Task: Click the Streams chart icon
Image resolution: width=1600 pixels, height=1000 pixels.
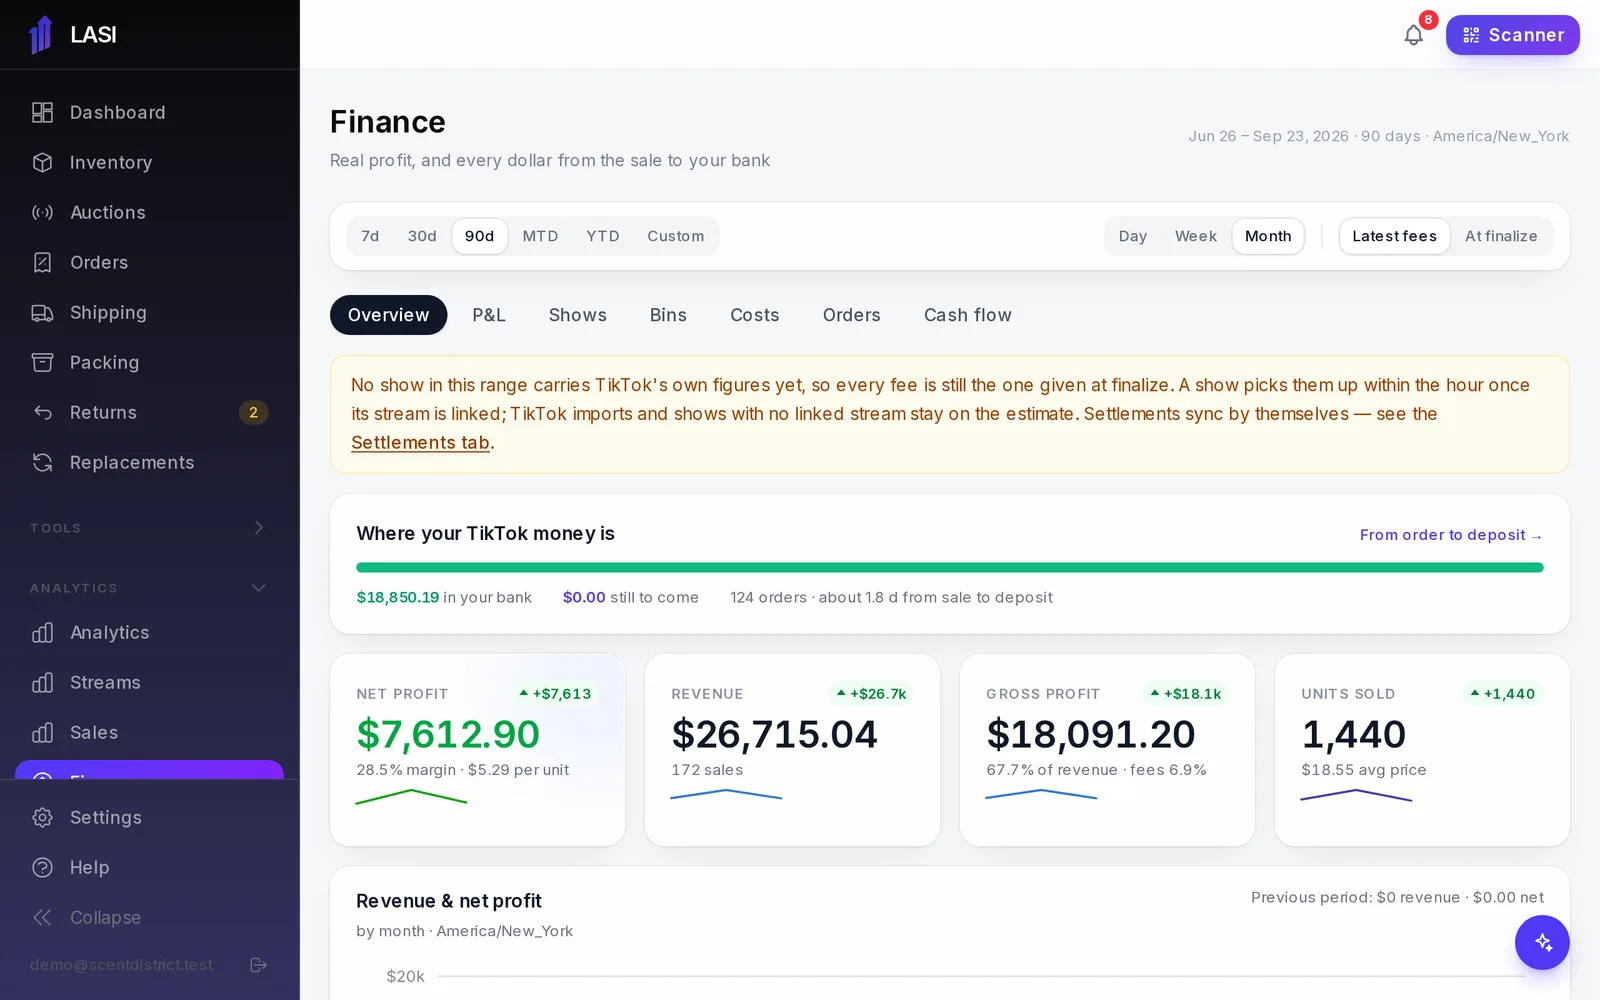Action: click(42, 683)
